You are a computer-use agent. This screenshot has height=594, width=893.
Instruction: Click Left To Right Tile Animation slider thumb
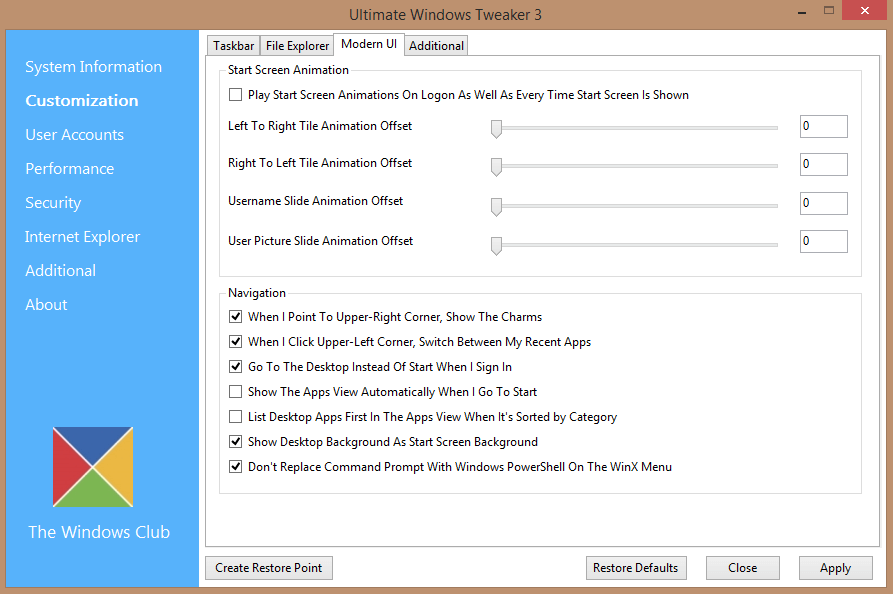pos(497,129)
